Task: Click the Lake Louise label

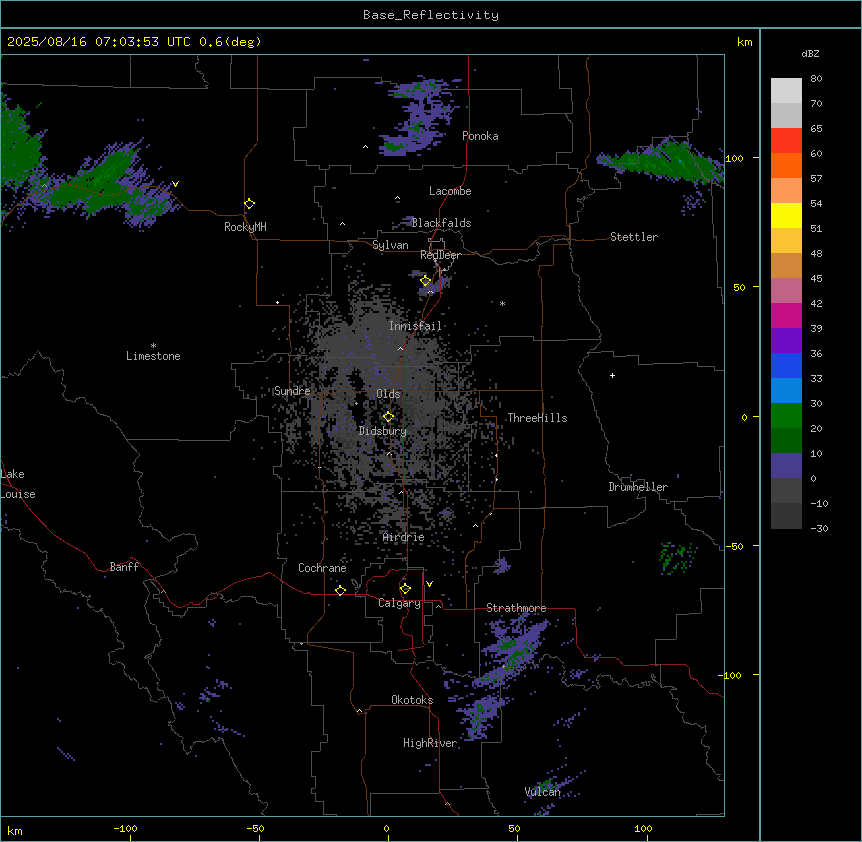Action: (x=18, y=484)
